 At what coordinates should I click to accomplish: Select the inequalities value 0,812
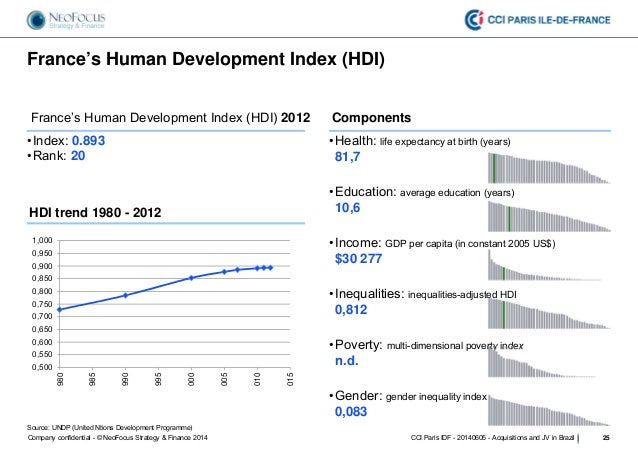(351, 310)
